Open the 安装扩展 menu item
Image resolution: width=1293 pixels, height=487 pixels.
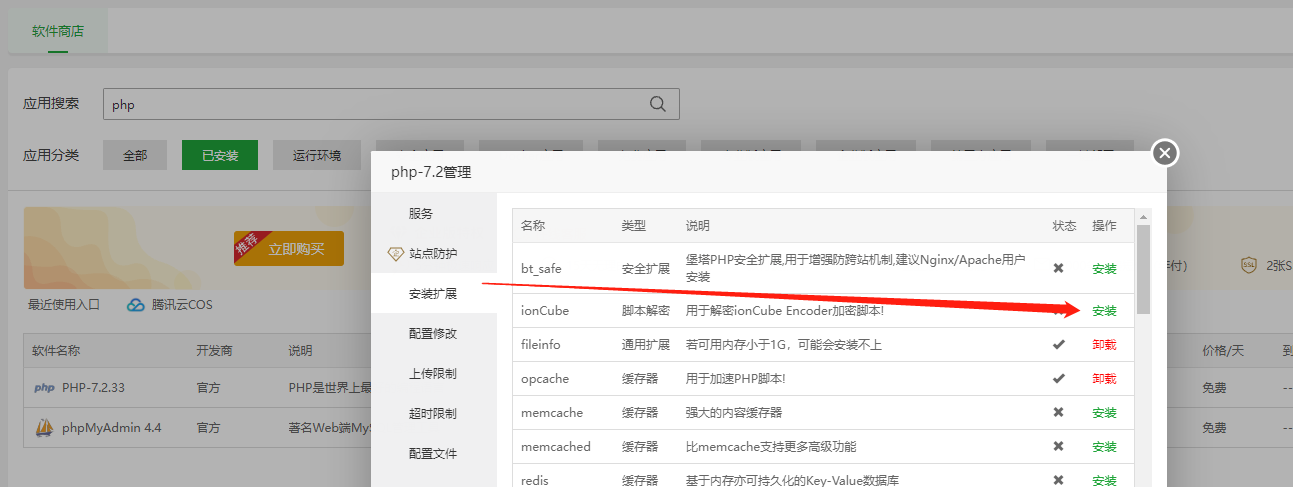tap(433, 294)
